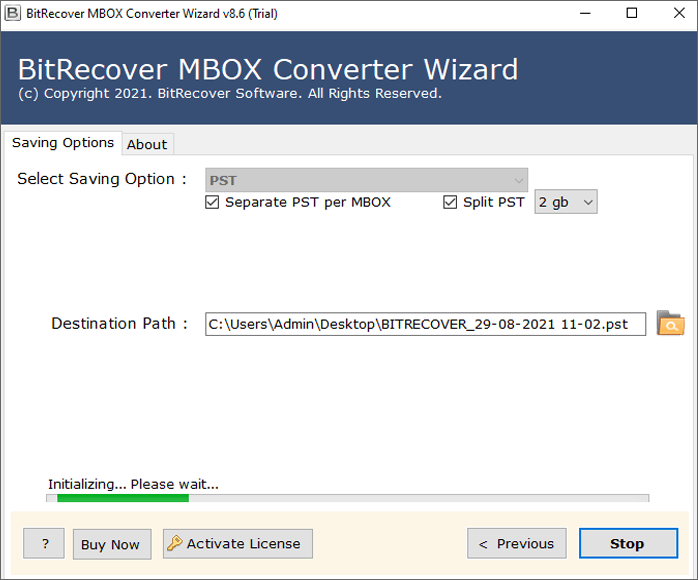Open the PST saving option dropdown
Viewport: 698px width, 580px height.
point(366,180)
